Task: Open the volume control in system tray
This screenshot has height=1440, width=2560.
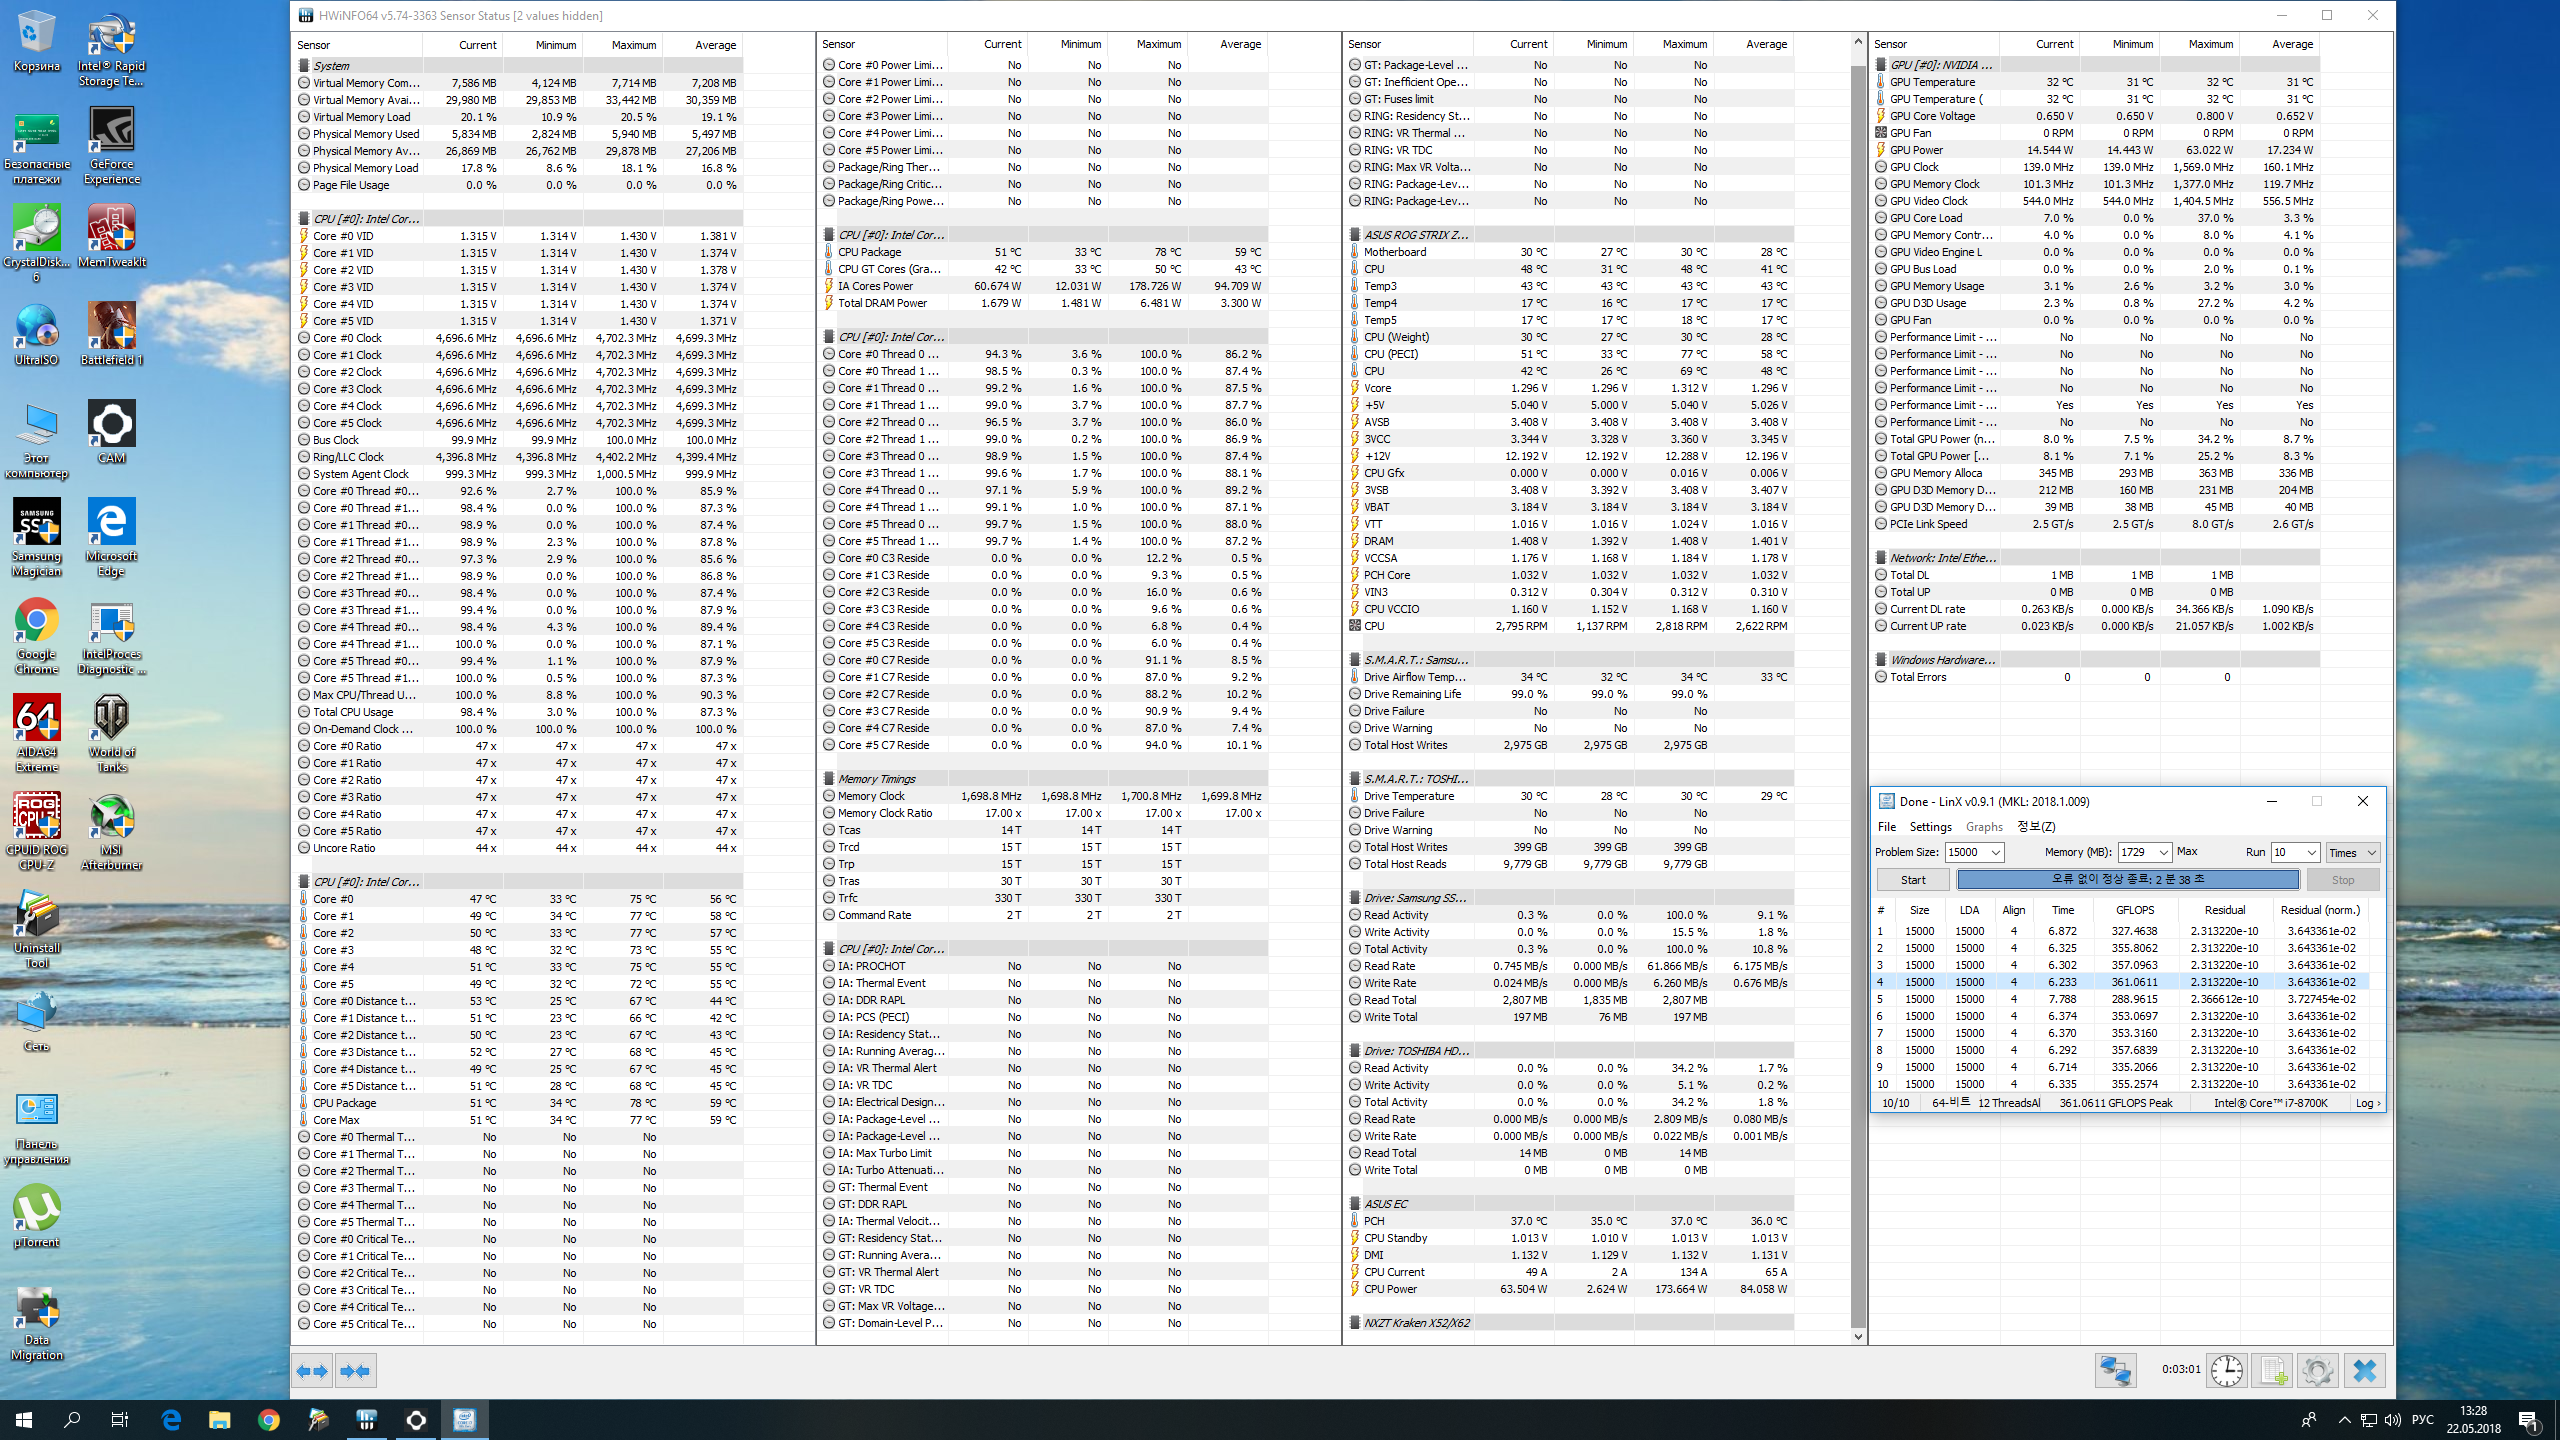Action: tap(2392, 1420)
